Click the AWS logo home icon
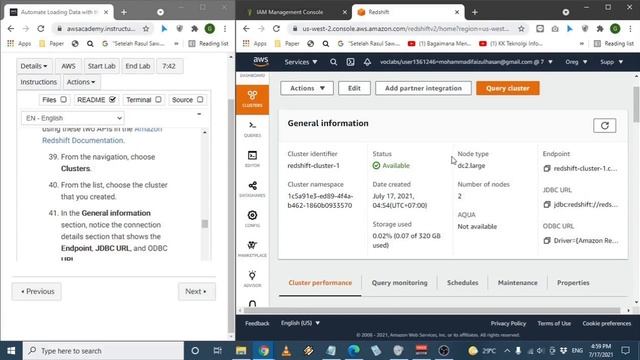 point(260,62)
